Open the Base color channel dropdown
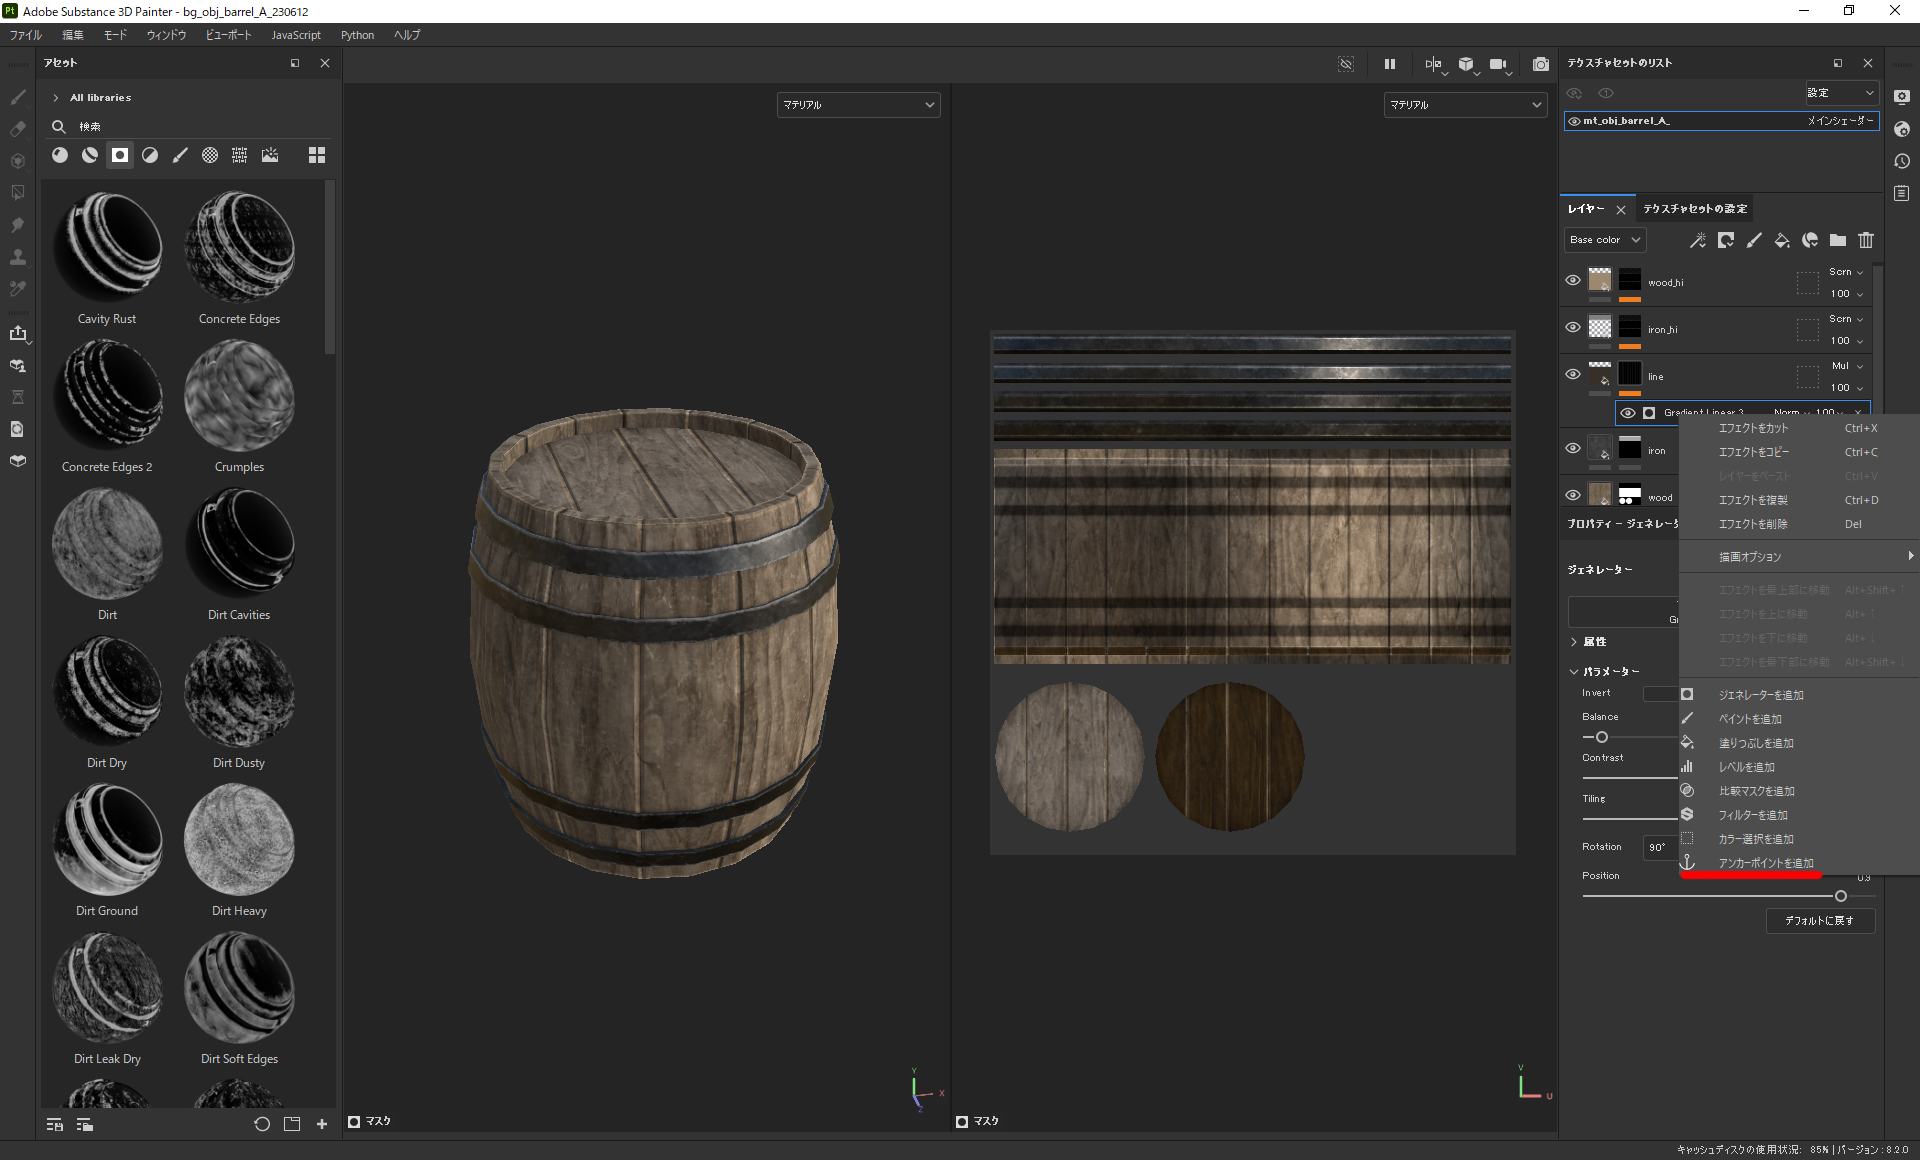The image size is (1920, 1160). 1604,240
